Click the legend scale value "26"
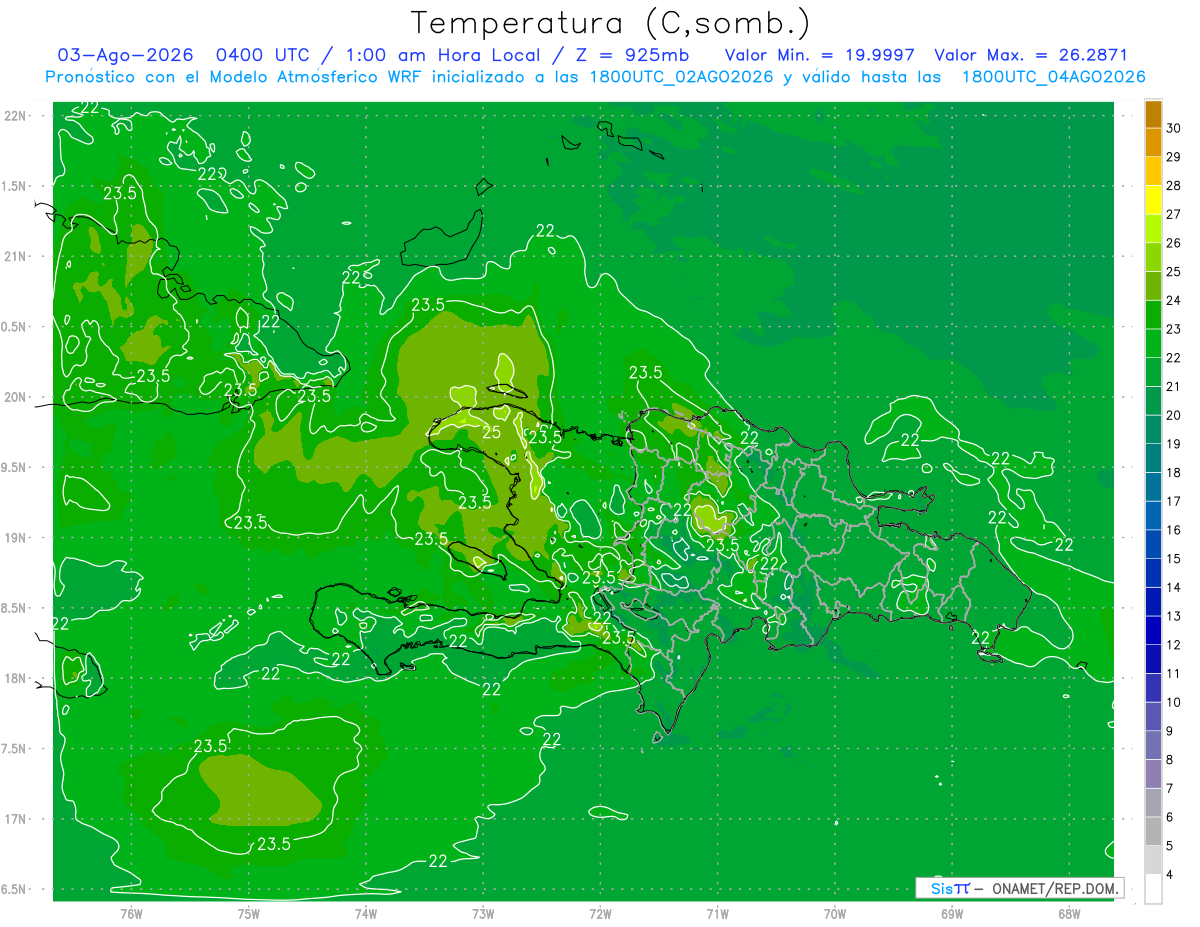Viewport: 1200px width, 927px height. (1174, 243)
